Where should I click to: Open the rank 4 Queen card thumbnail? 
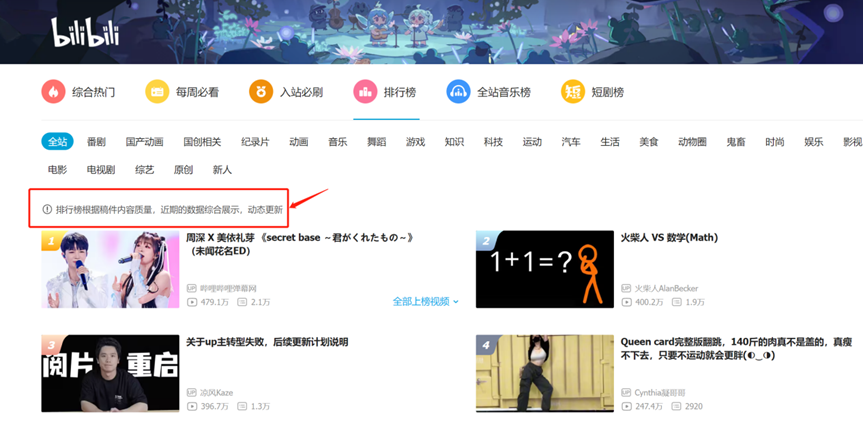tap(544, 373)
